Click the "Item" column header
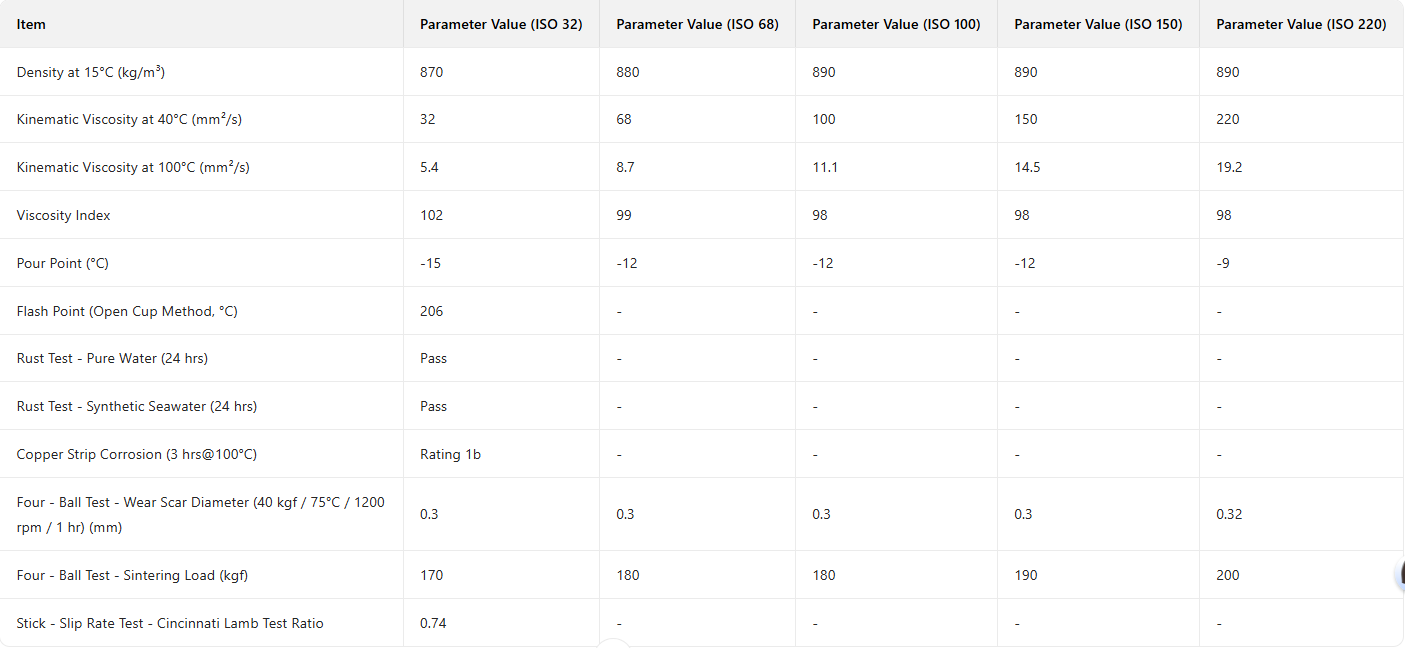 pos(31,24)
